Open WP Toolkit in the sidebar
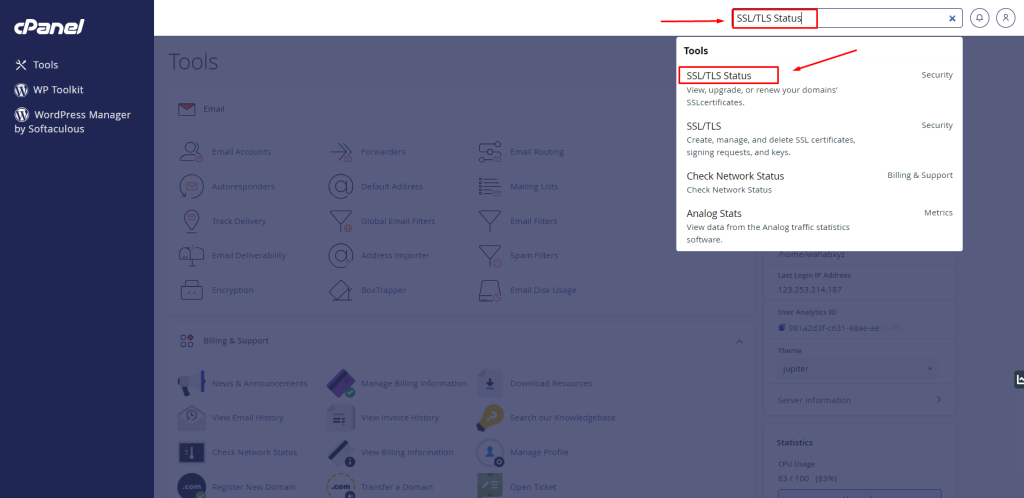1024x498 pixels. click(57, 90)
